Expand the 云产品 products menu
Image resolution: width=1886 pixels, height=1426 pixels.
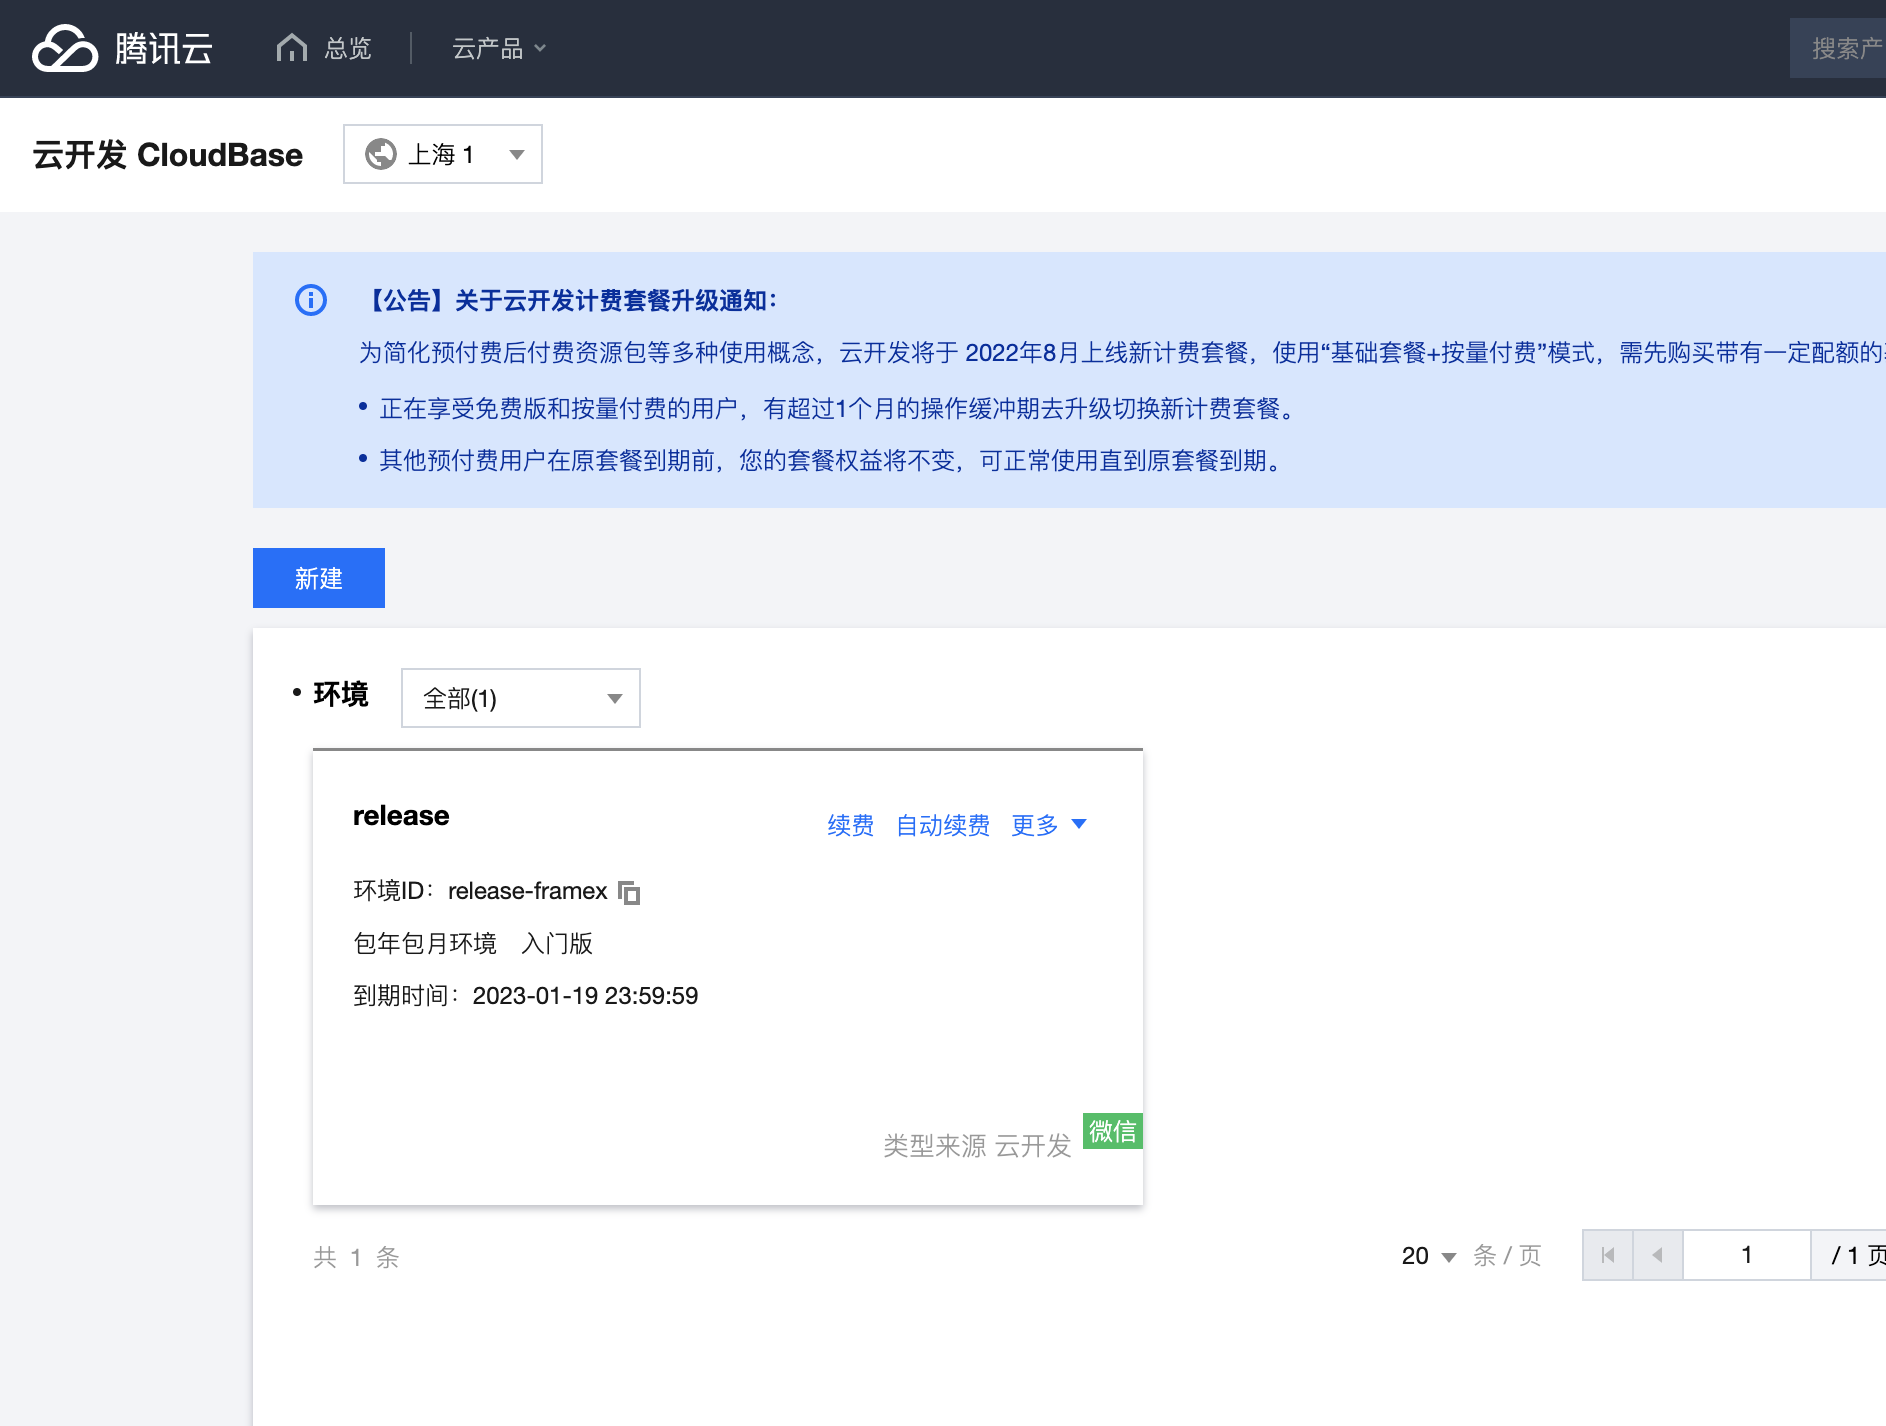click(x=499, y=48)
